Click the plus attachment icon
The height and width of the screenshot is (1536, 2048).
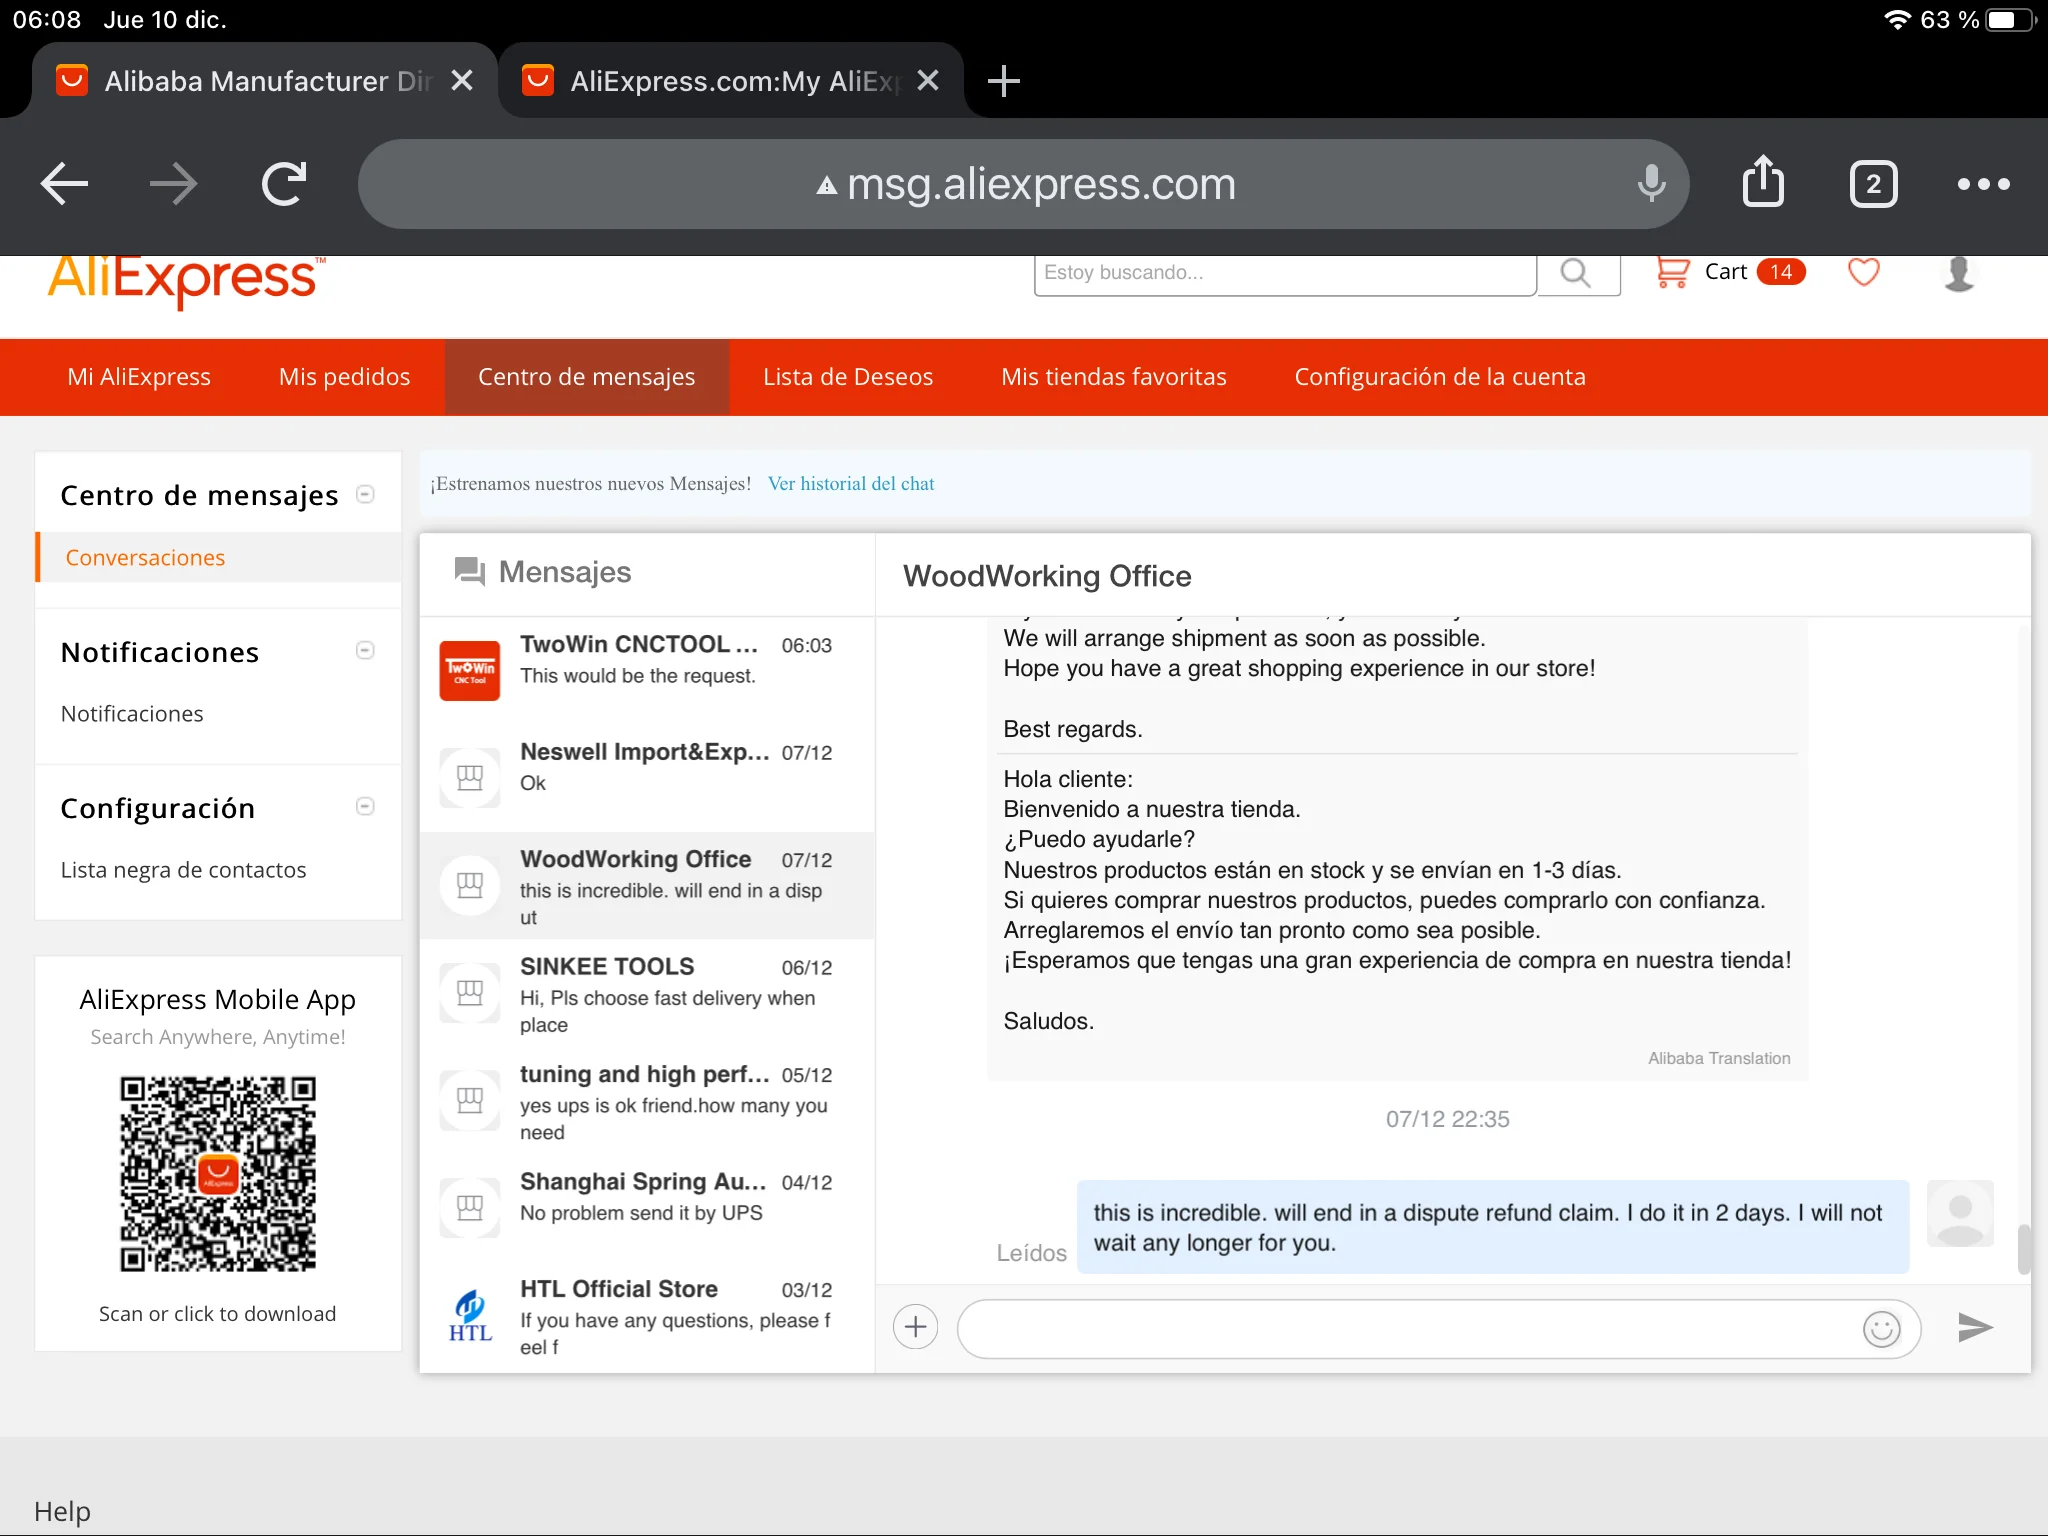tap(915, 1328)
